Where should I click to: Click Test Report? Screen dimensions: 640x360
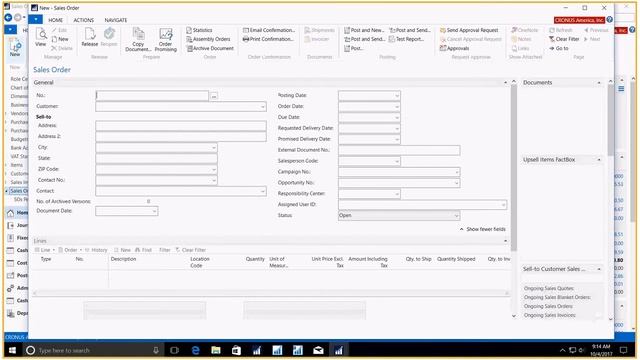[406, 39]
